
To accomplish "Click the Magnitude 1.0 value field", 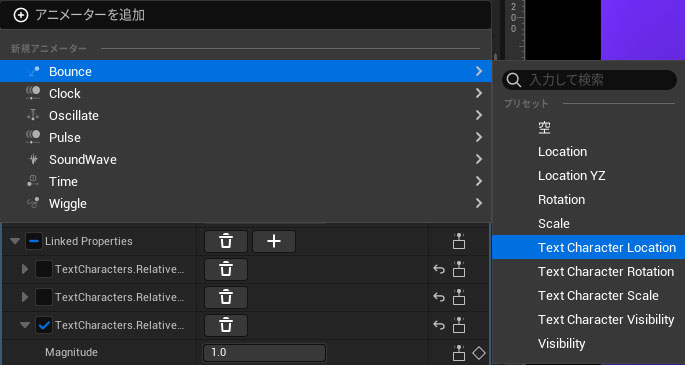I will coord(264,353).
